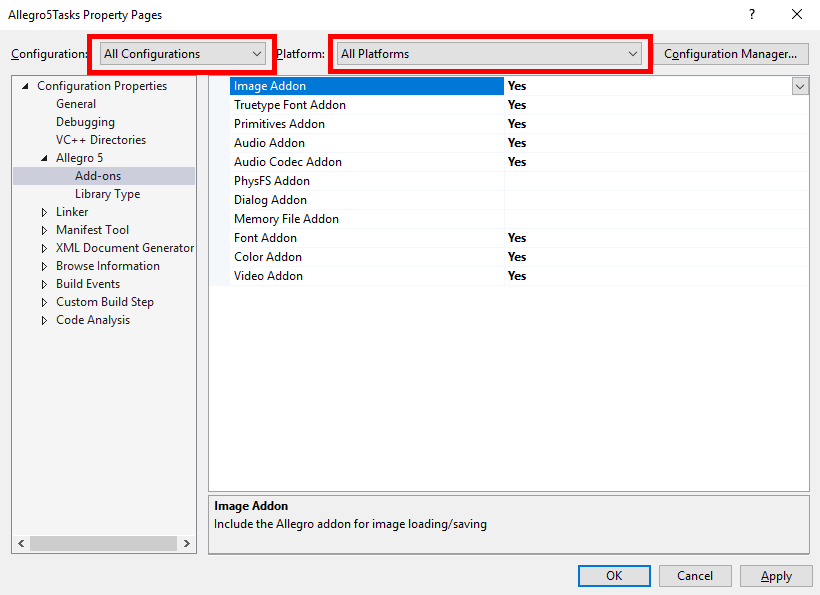Expand the Code Analysis node
The image size is (820, 595).
click(x=44, y=321)
